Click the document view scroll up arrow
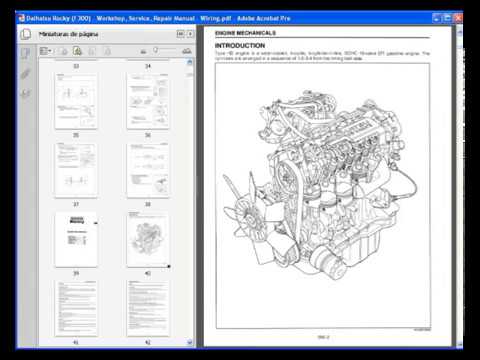 coord(460,32)
